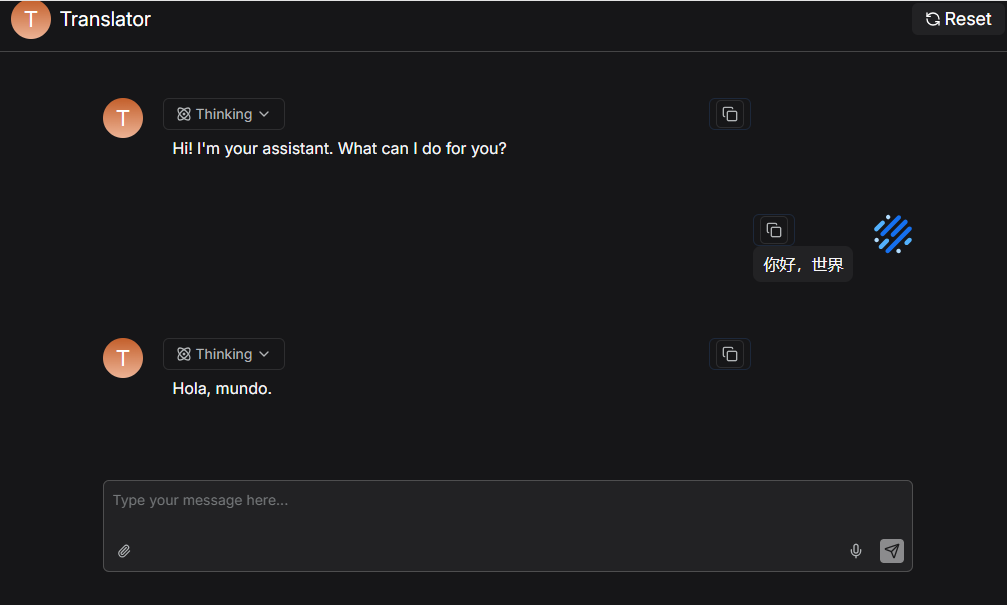Expand the Thinking dropdown above "Hola, mundo."
The height and width of the screenshot is (605, 1007).
click(x=224, y=354)
